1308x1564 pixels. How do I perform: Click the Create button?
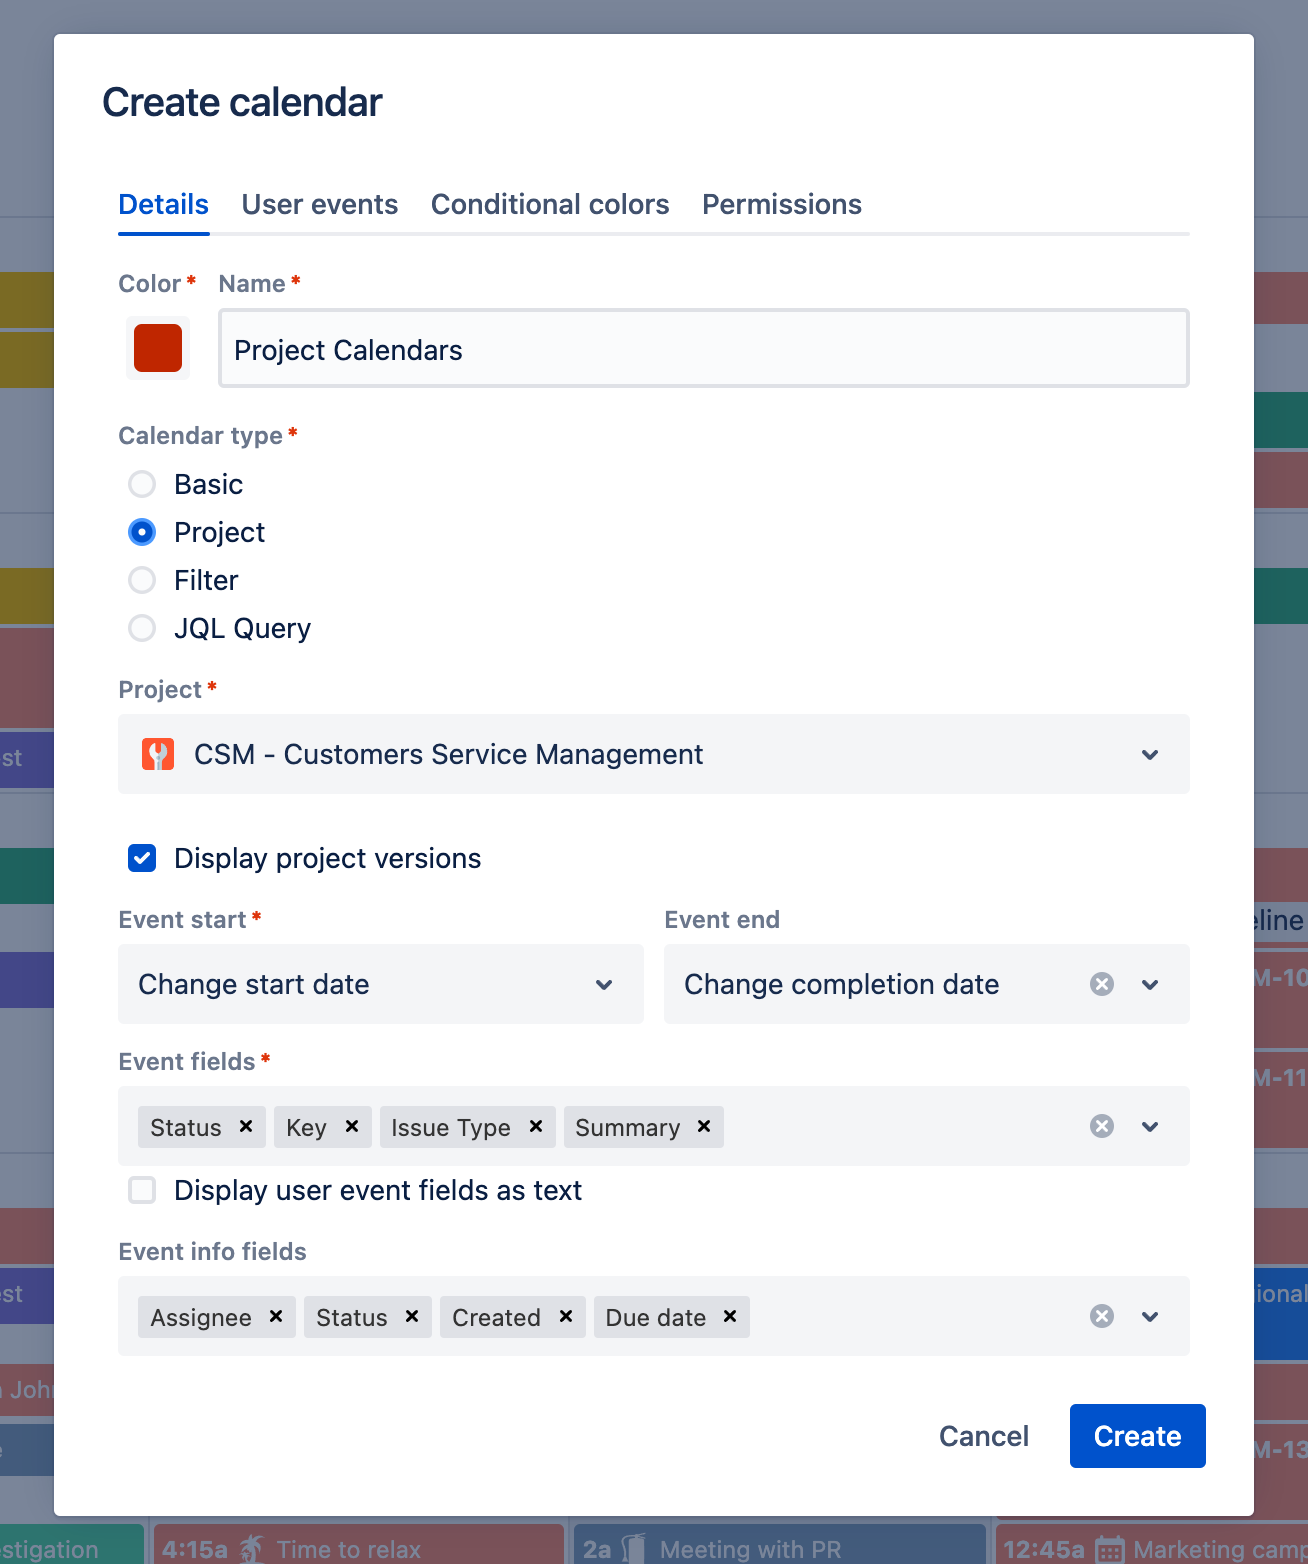click(x=1137, y=1436)
